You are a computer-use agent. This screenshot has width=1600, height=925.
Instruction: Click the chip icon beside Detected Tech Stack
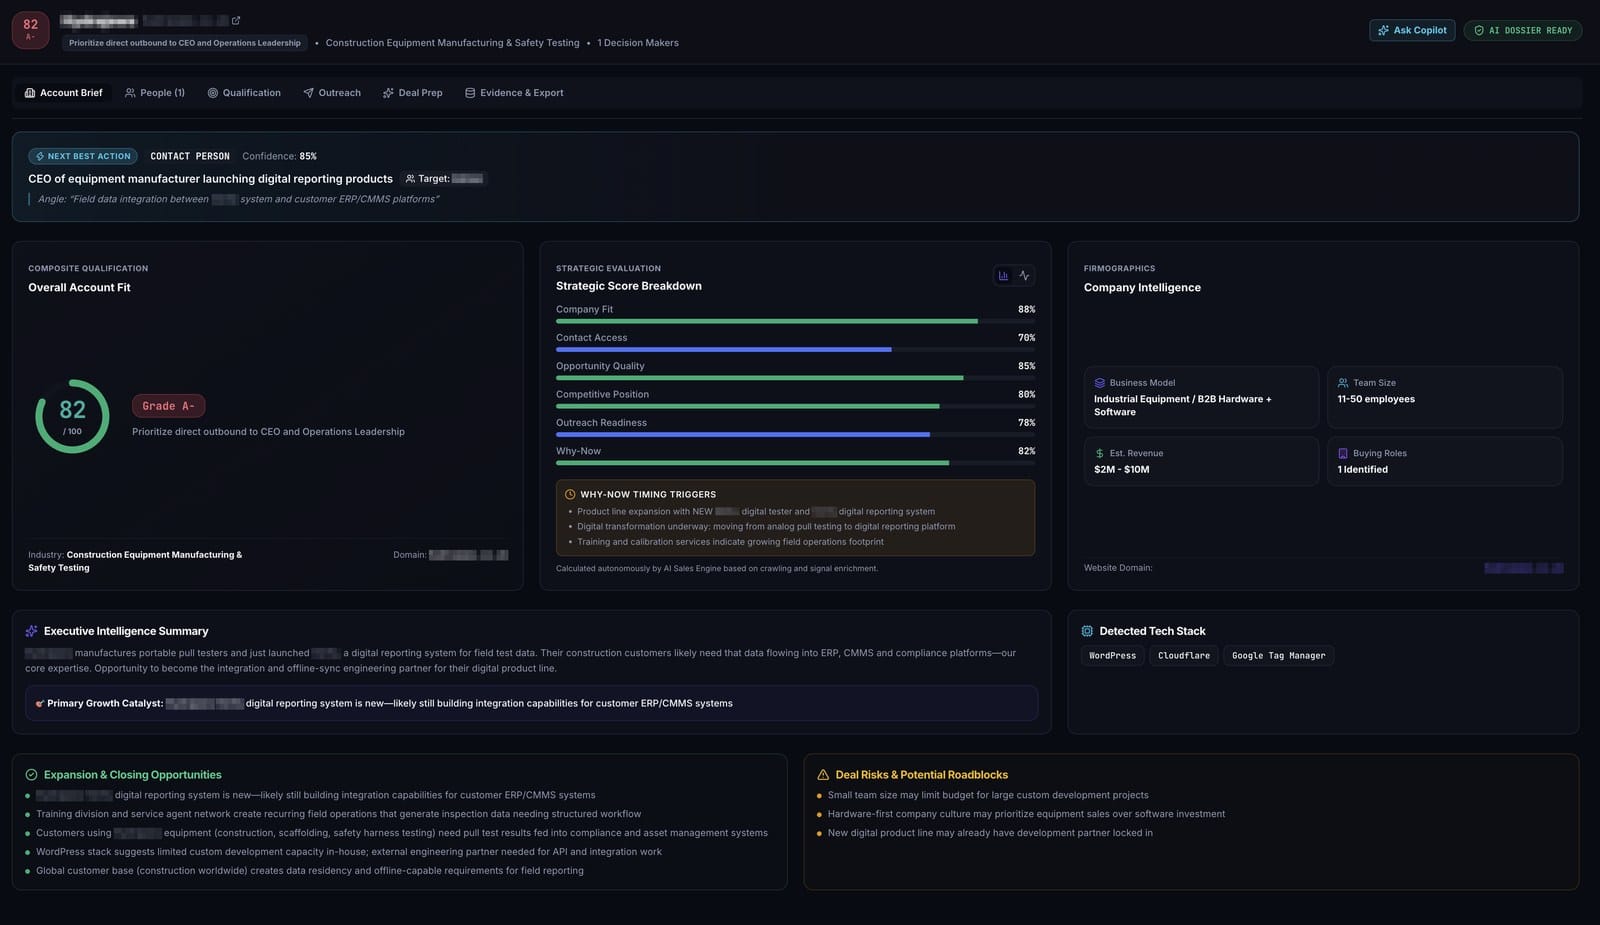pos(1087,631)
